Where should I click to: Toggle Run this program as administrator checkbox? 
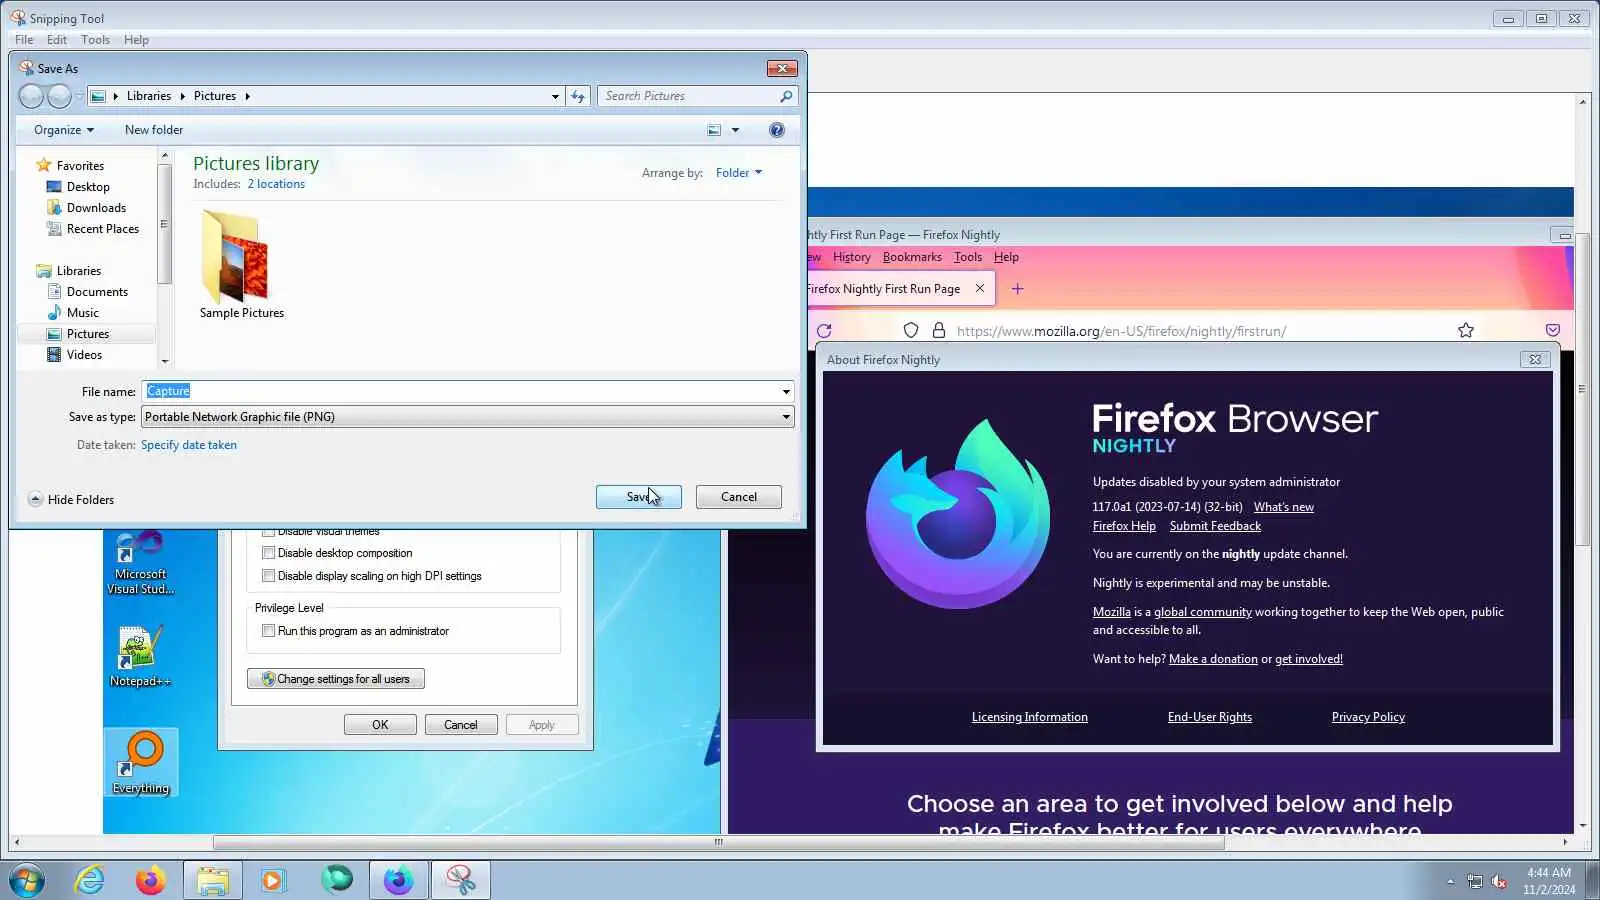click(x=268, y=631)
